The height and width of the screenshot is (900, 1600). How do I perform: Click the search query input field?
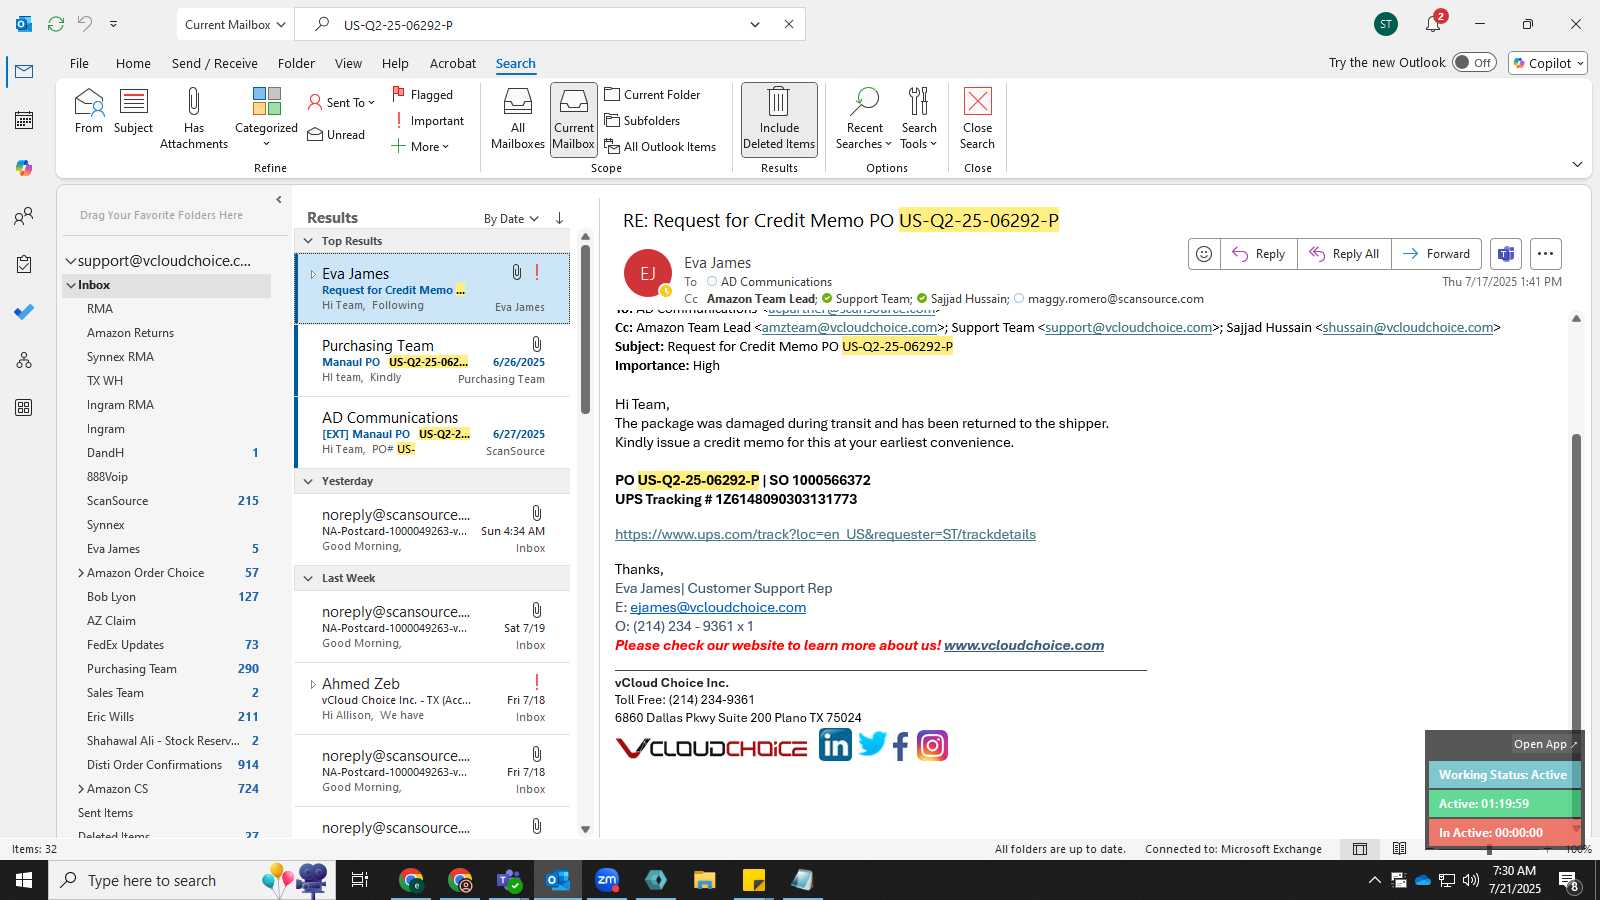(540, 24)
